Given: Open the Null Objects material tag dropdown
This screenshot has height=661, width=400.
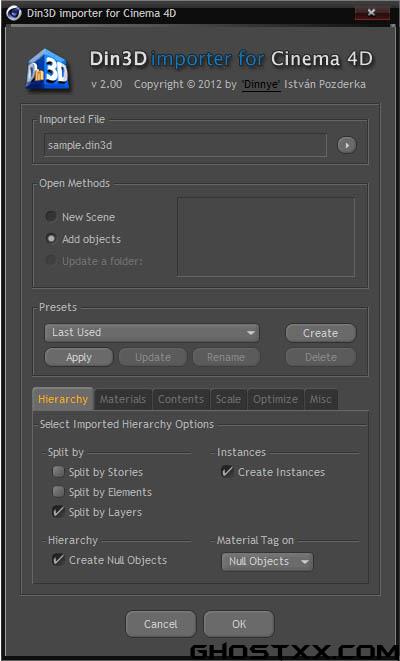Looking at the screenshot, I should pyautogui.click(x=267, y=562).
